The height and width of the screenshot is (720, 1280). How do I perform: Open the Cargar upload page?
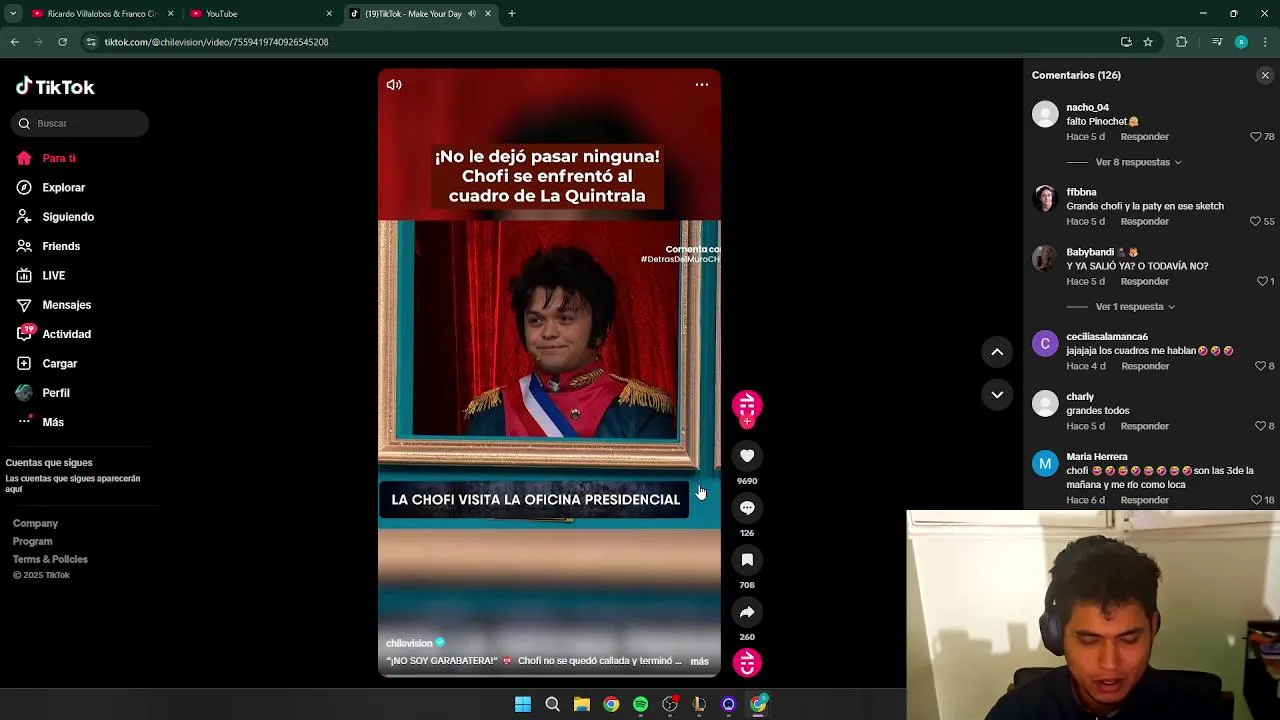pos(46,364)
